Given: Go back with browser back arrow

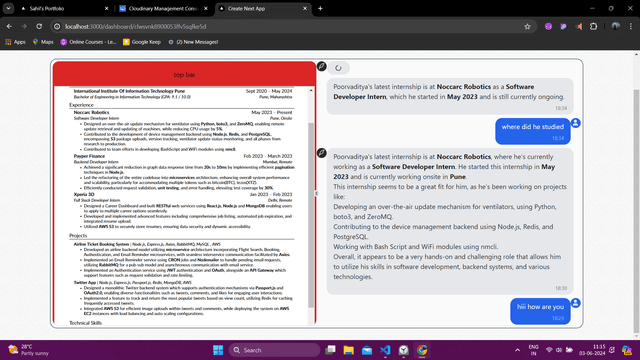Looking at the screenshot, I should point(9,27).
